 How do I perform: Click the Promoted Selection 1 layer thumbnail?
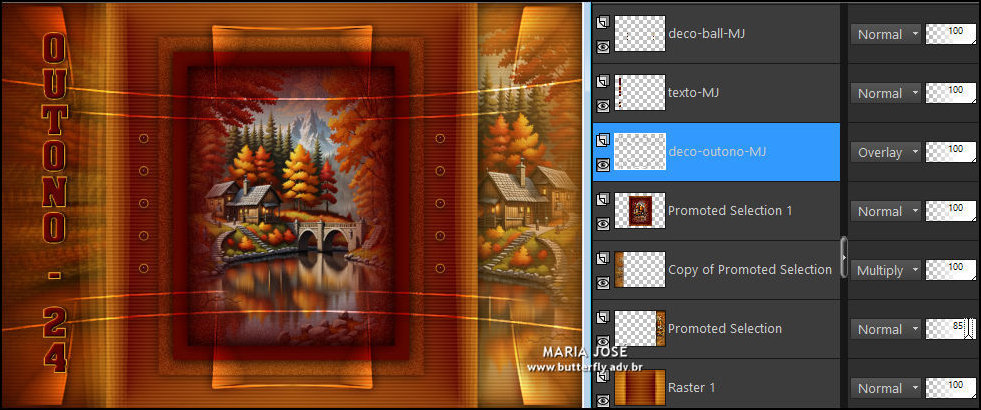[639, 211]
